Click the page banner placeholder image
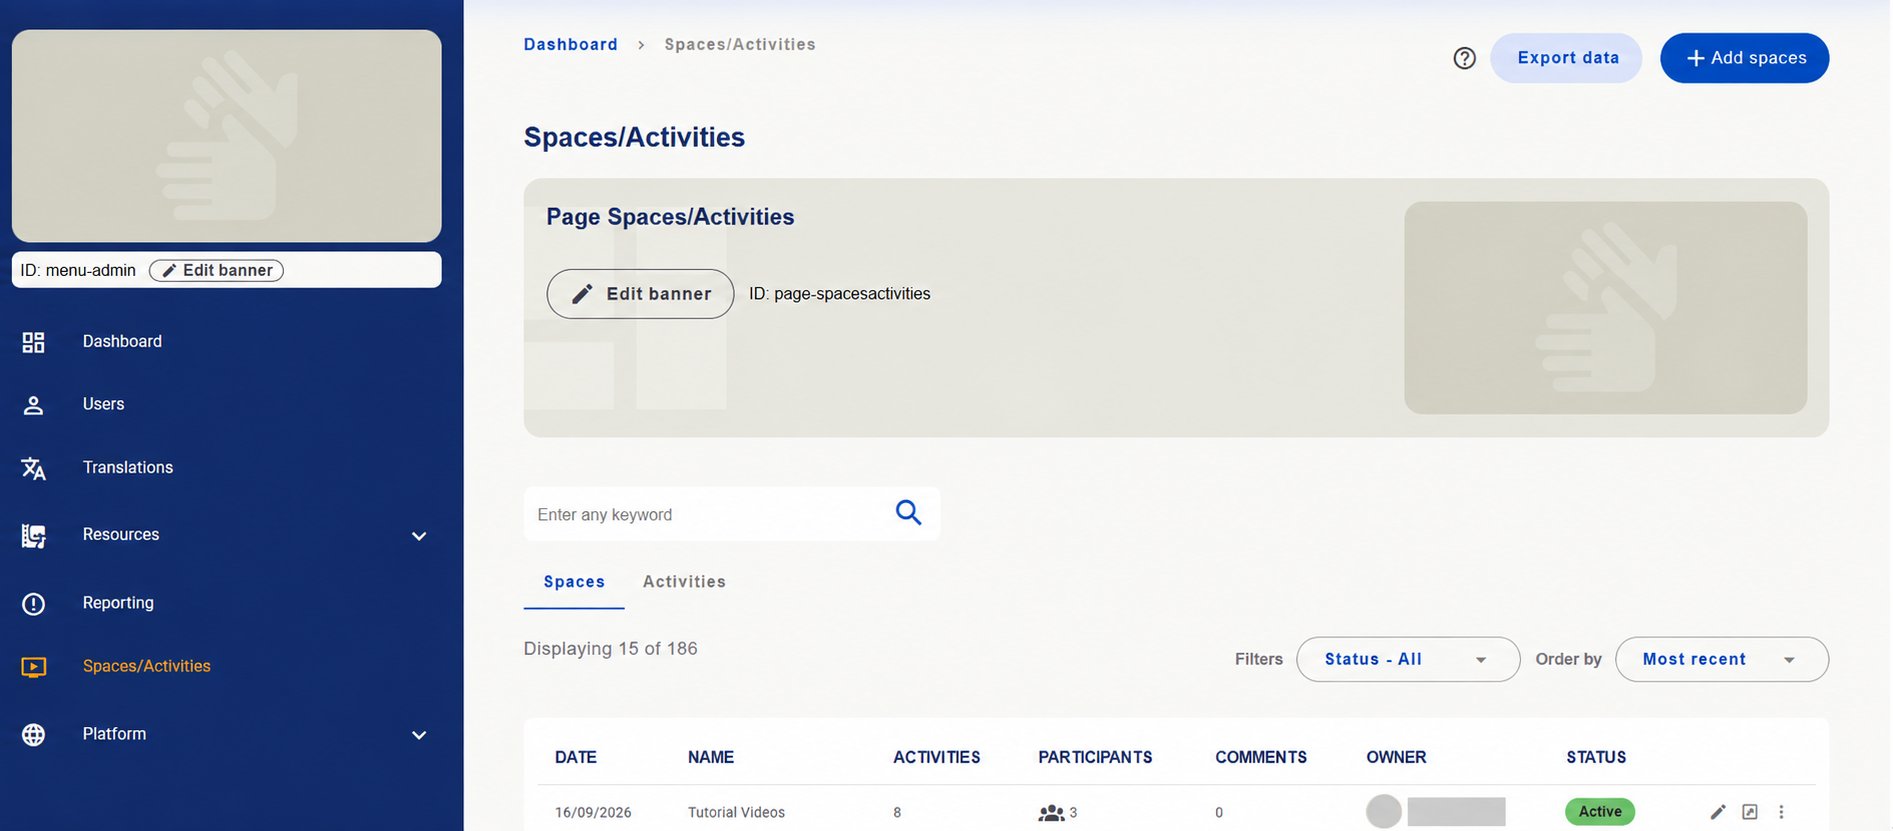Screen dimensions: 1893x831 pos(1605,308)
